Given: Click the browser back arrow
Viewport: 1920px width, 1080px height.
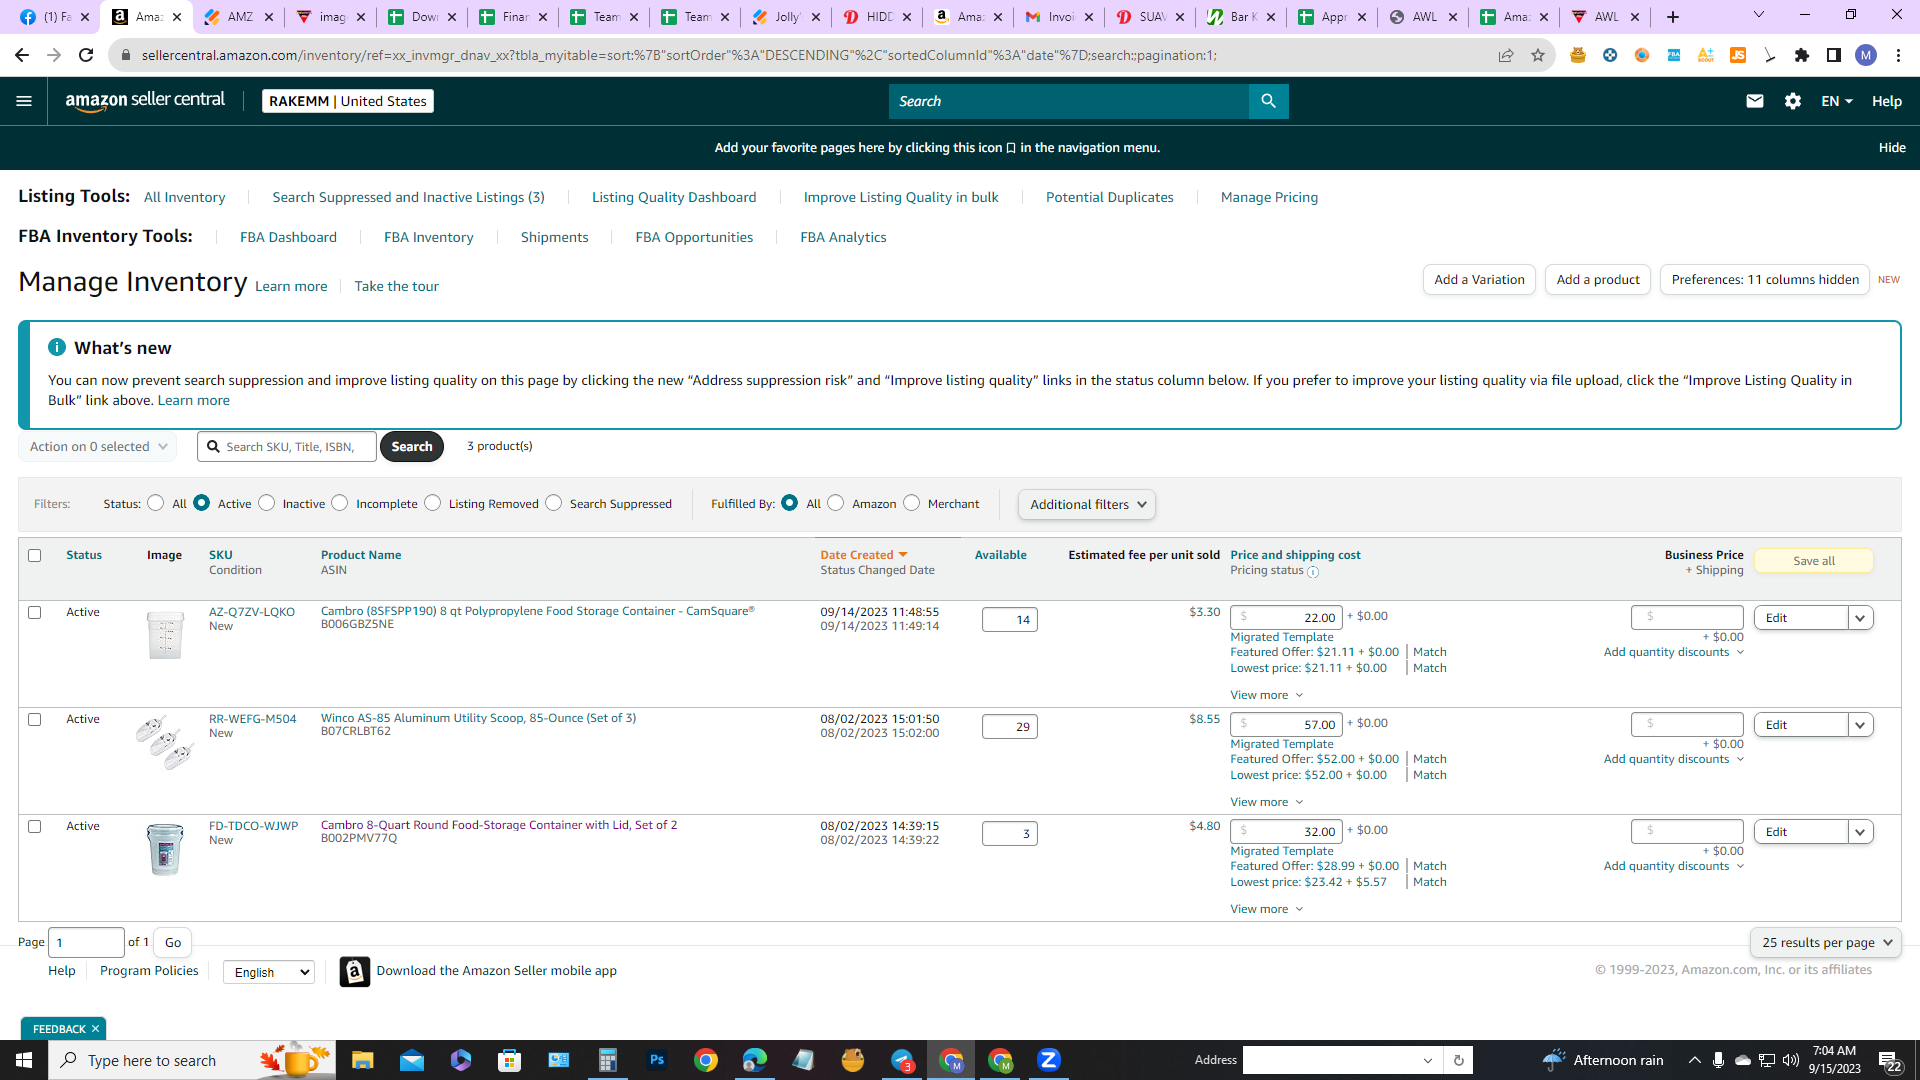Looking at the screenshot, I should point(22,55).
